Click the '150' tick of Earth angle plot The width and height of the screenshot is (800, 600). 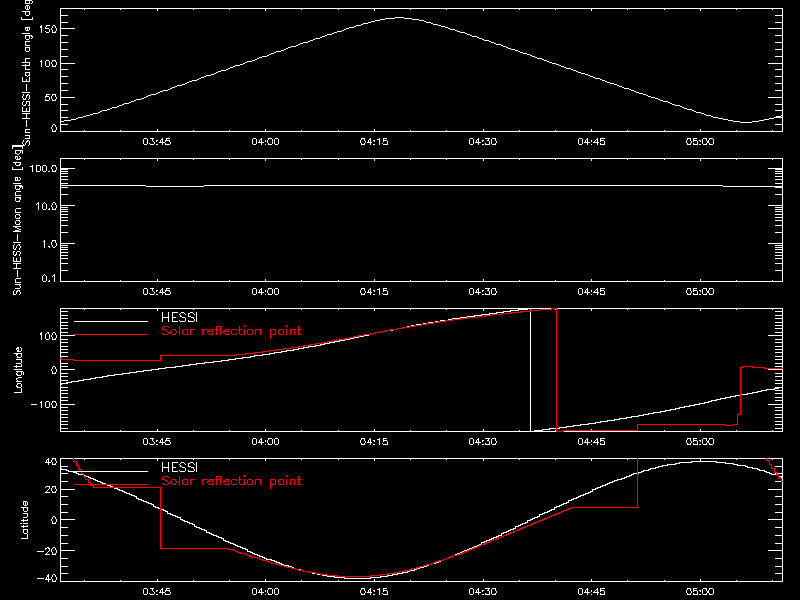(49, 30)
